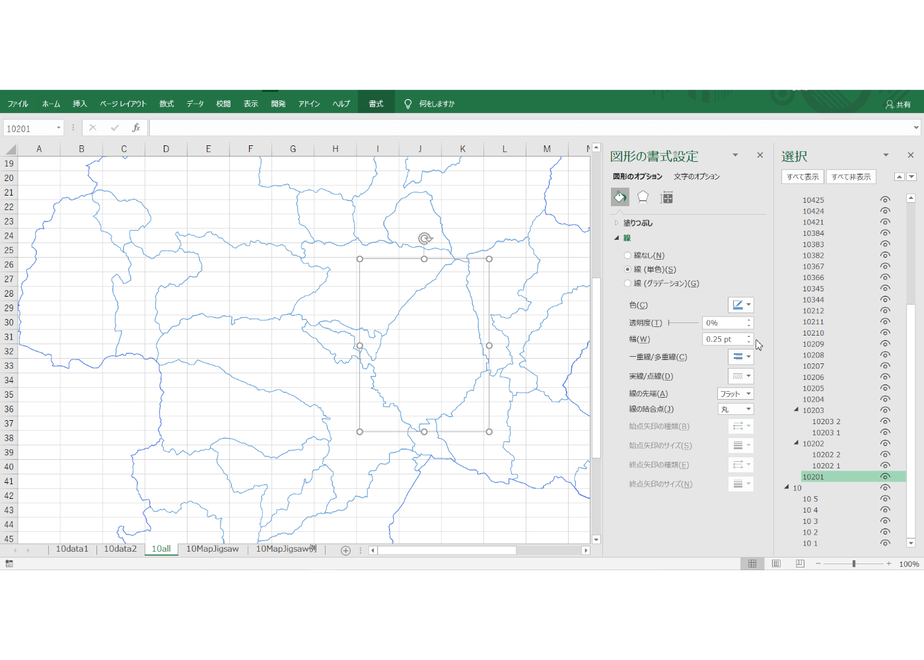The width and height of the screenshot is (924, 660).
Task: Click the formula bar confirm checkmark icon
Action: 114,128
